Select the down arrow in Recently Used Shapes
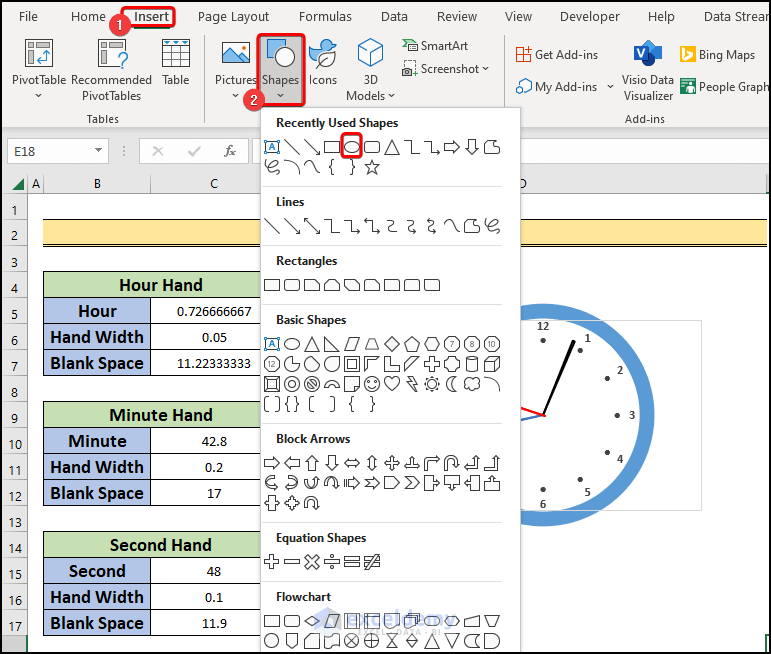771x654 pixels. click(x=472, y=147)
